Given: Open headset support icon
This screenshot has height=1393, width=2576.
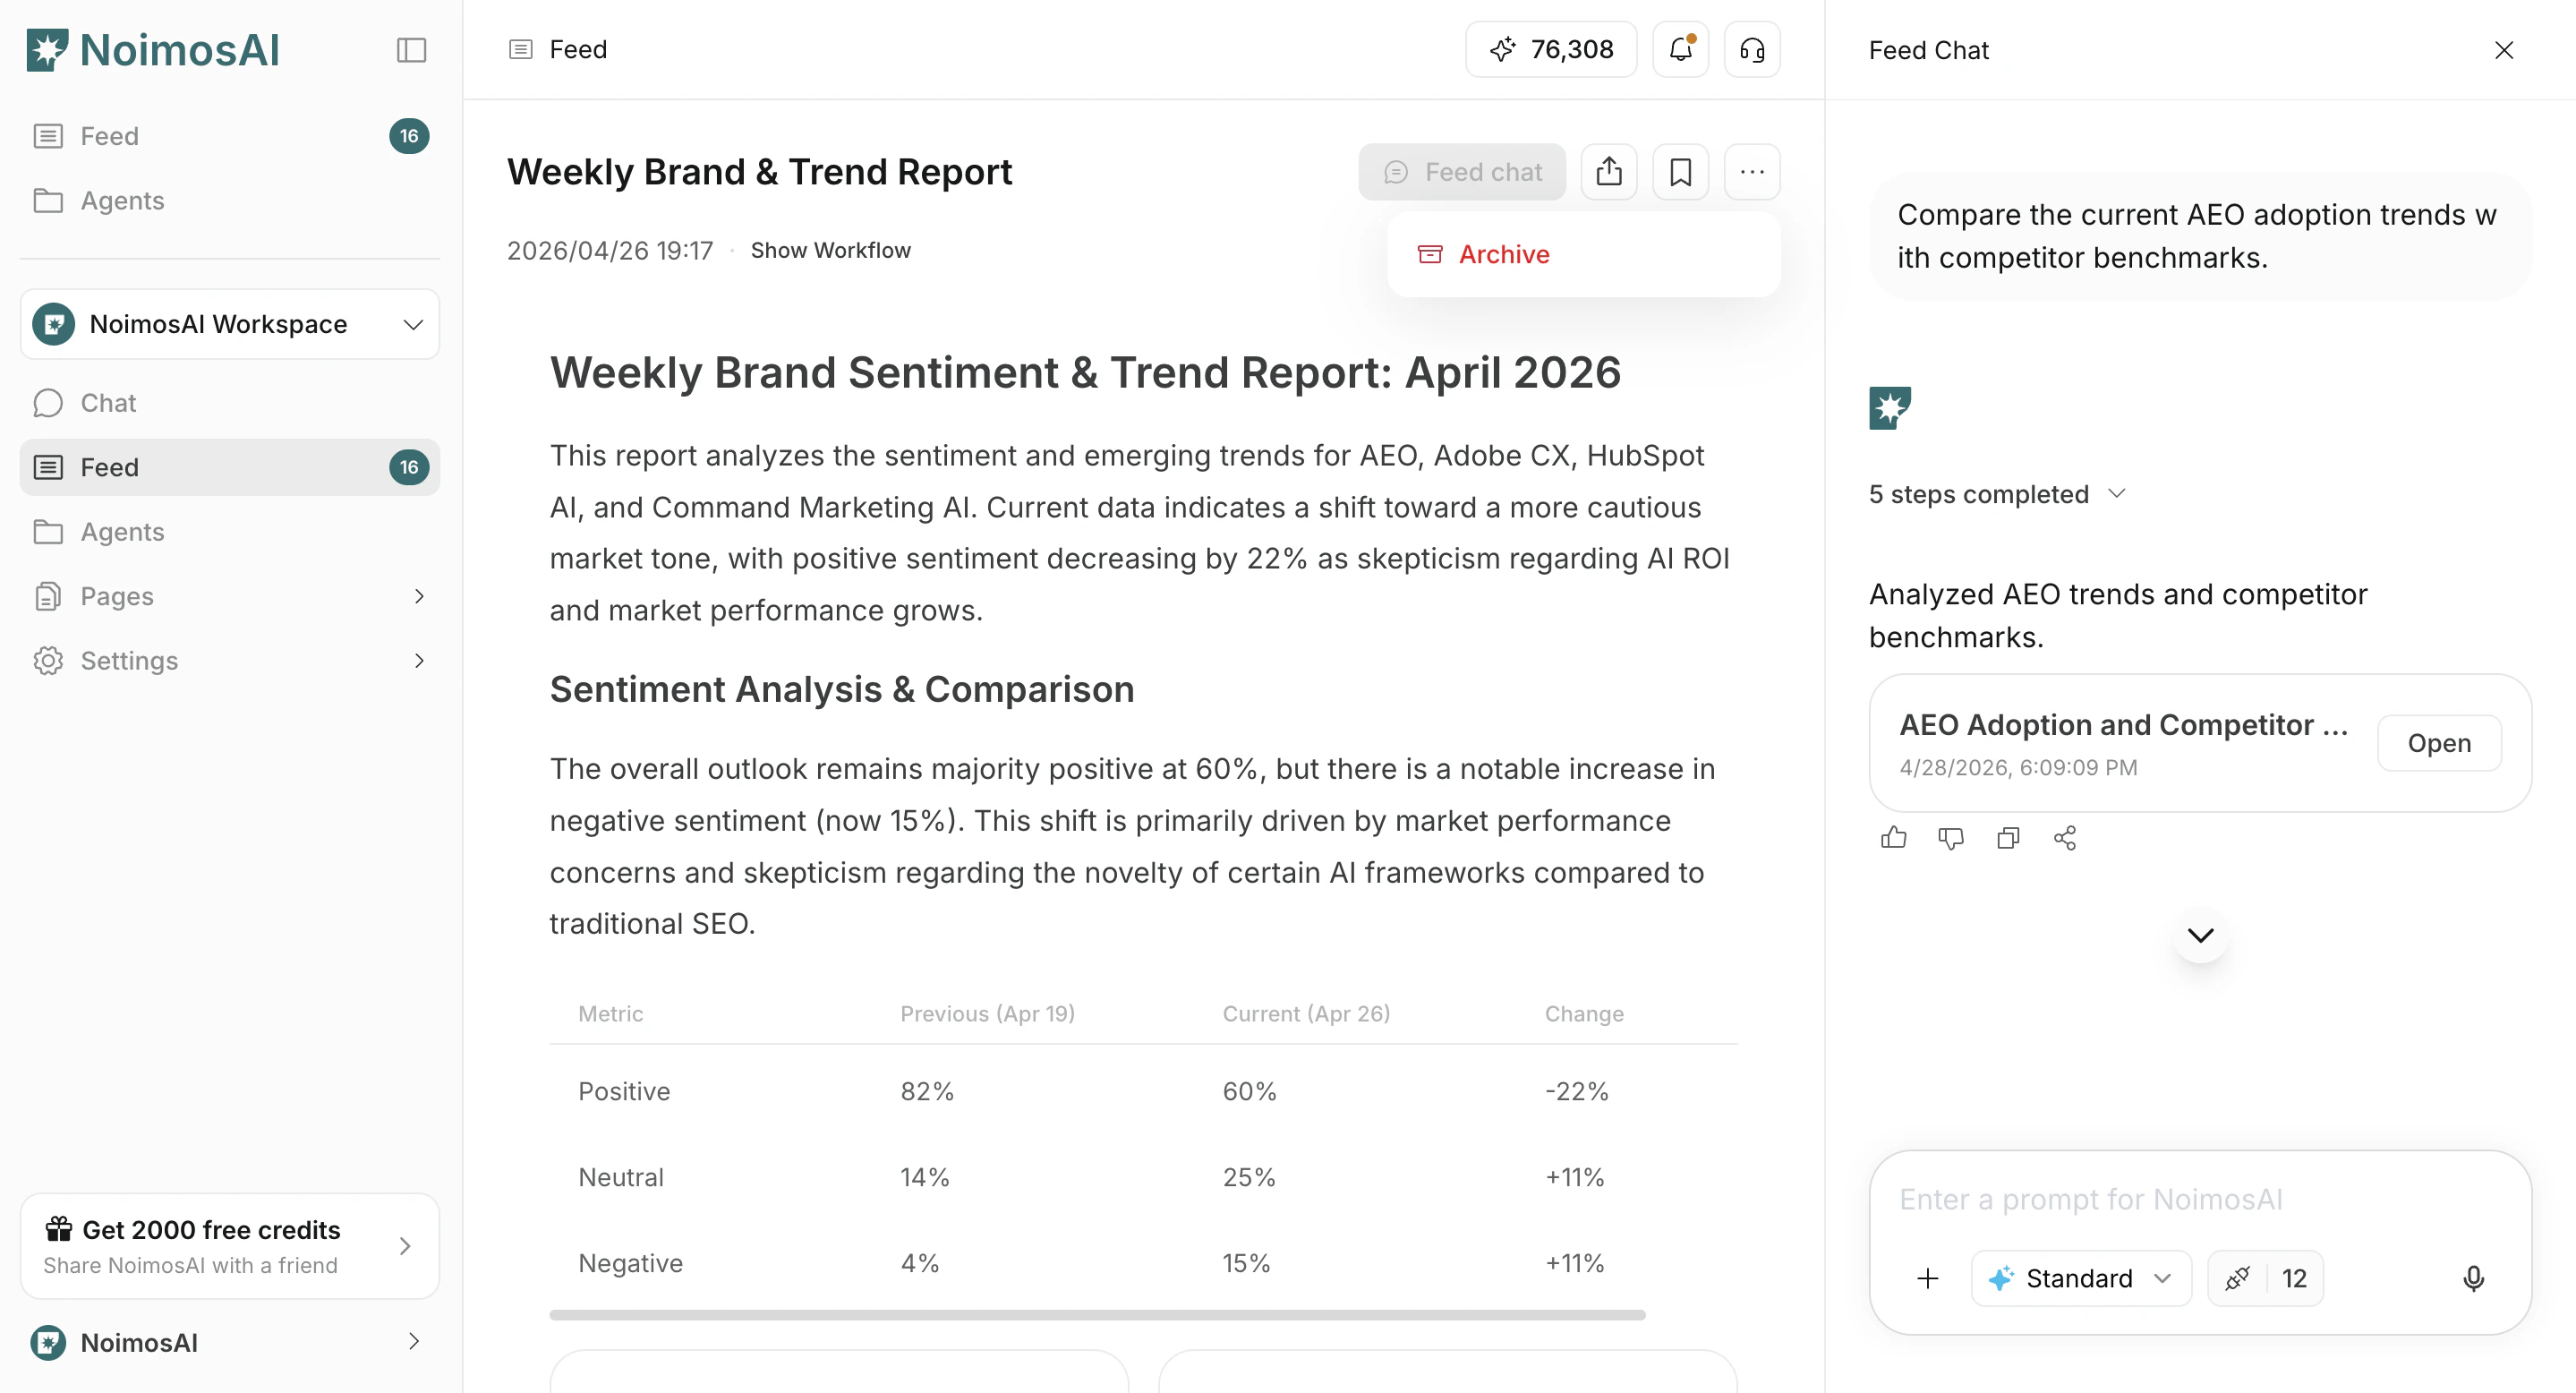Looking at the screenshot, I should click(x=1752, y=49).
